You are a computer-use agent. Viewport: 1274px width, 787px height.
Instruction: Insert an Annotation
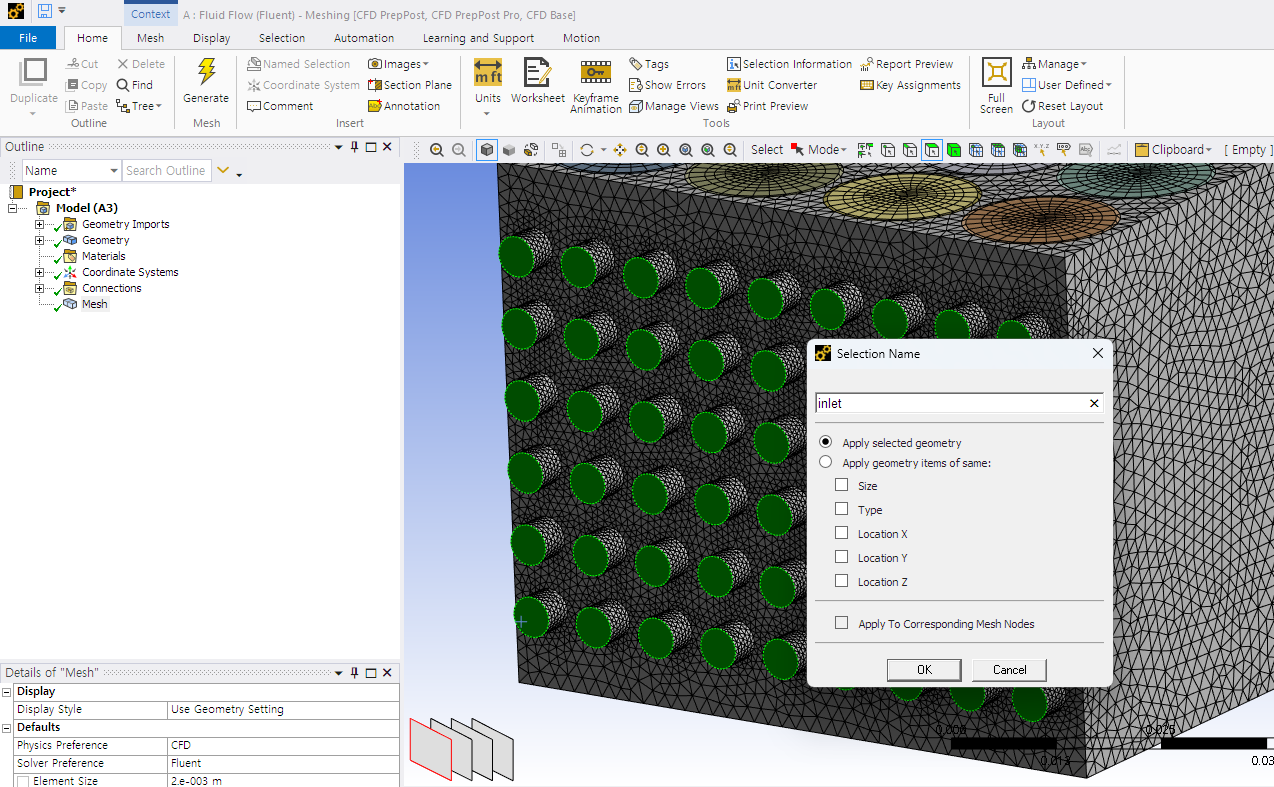404,106
